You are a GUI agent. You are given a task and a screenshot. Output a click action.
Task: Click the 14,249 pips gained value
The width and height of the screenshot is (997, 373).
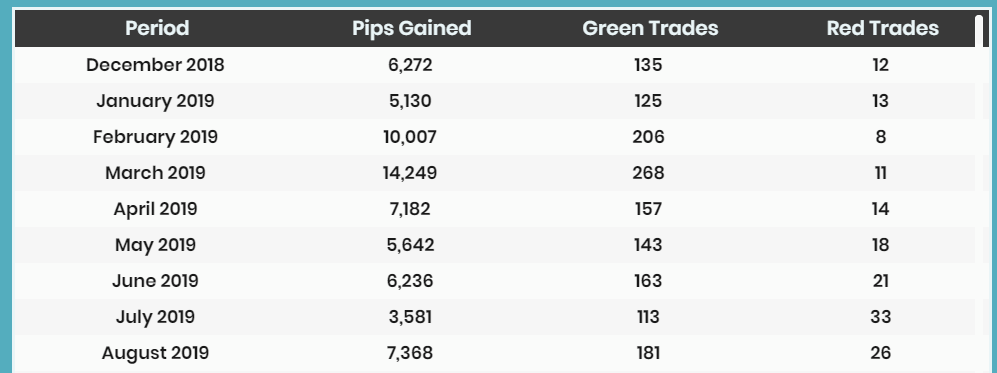point(410,173)
